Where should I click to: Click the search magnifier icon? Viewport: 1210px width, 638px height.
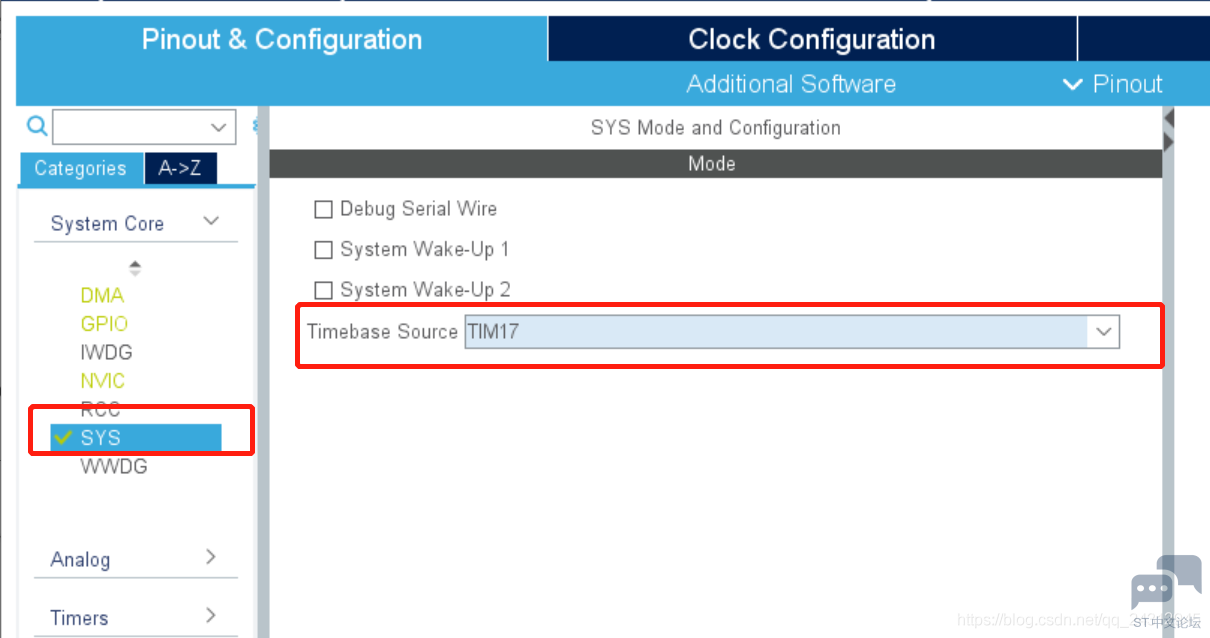coord(37,126)
